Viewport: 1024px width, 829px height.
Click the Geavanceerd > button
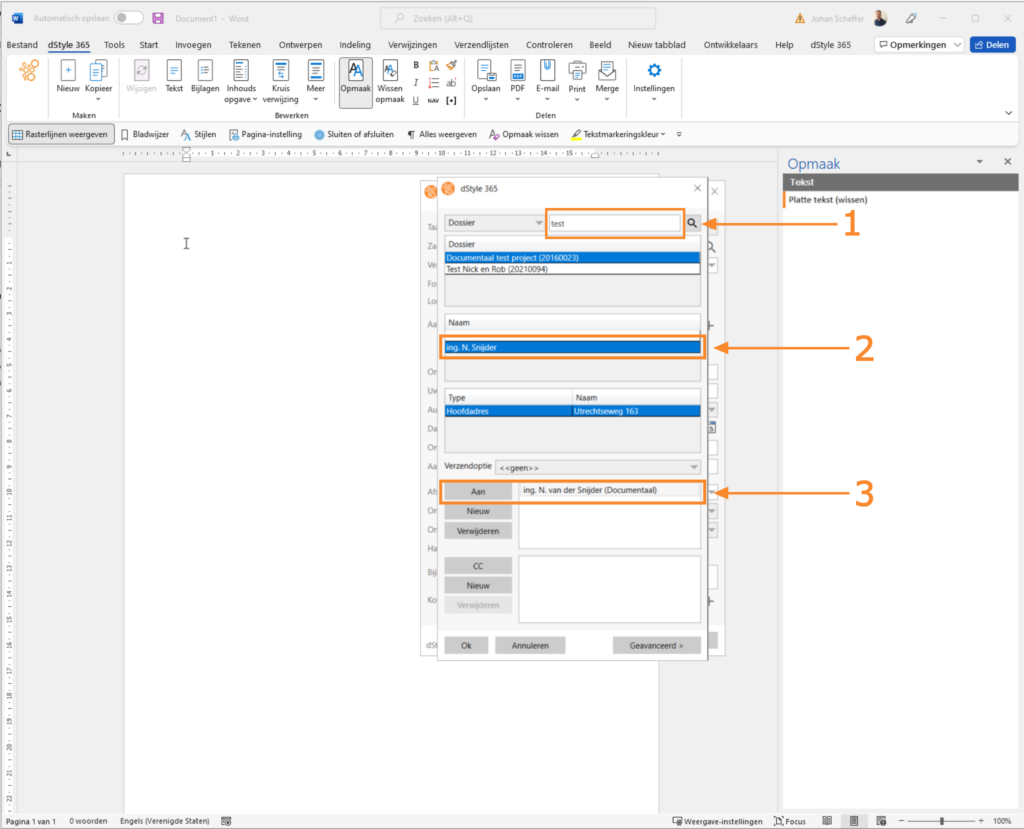pos(656,645)
